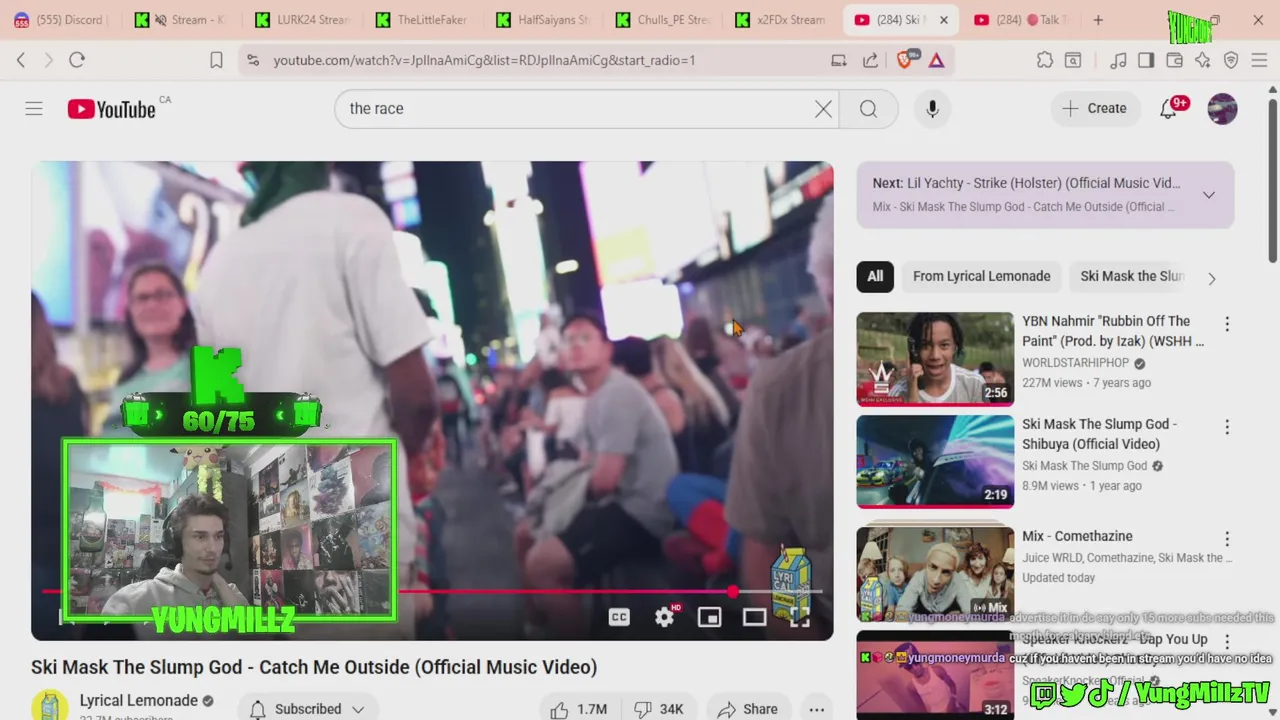Image resolution: width=1280 pixels, height=720 pixels.
Task: Open Ski Mask Shibuya video title
Action: [x=1099, y=434]
